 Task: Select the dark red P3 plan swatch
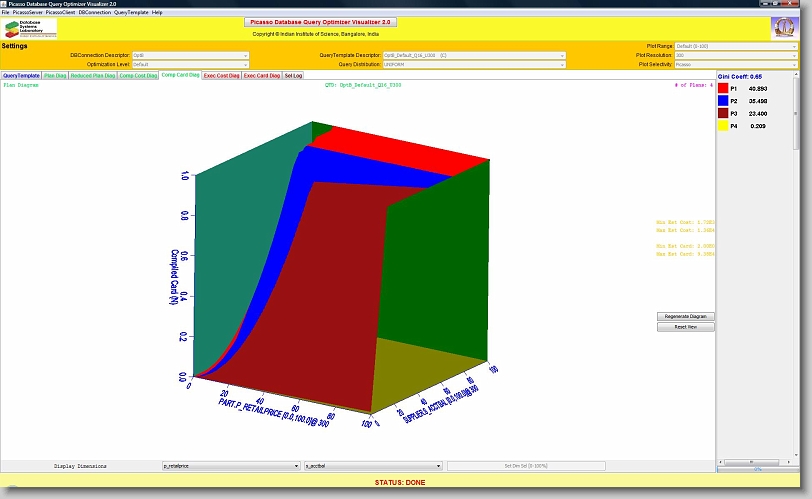coord(725,114)
